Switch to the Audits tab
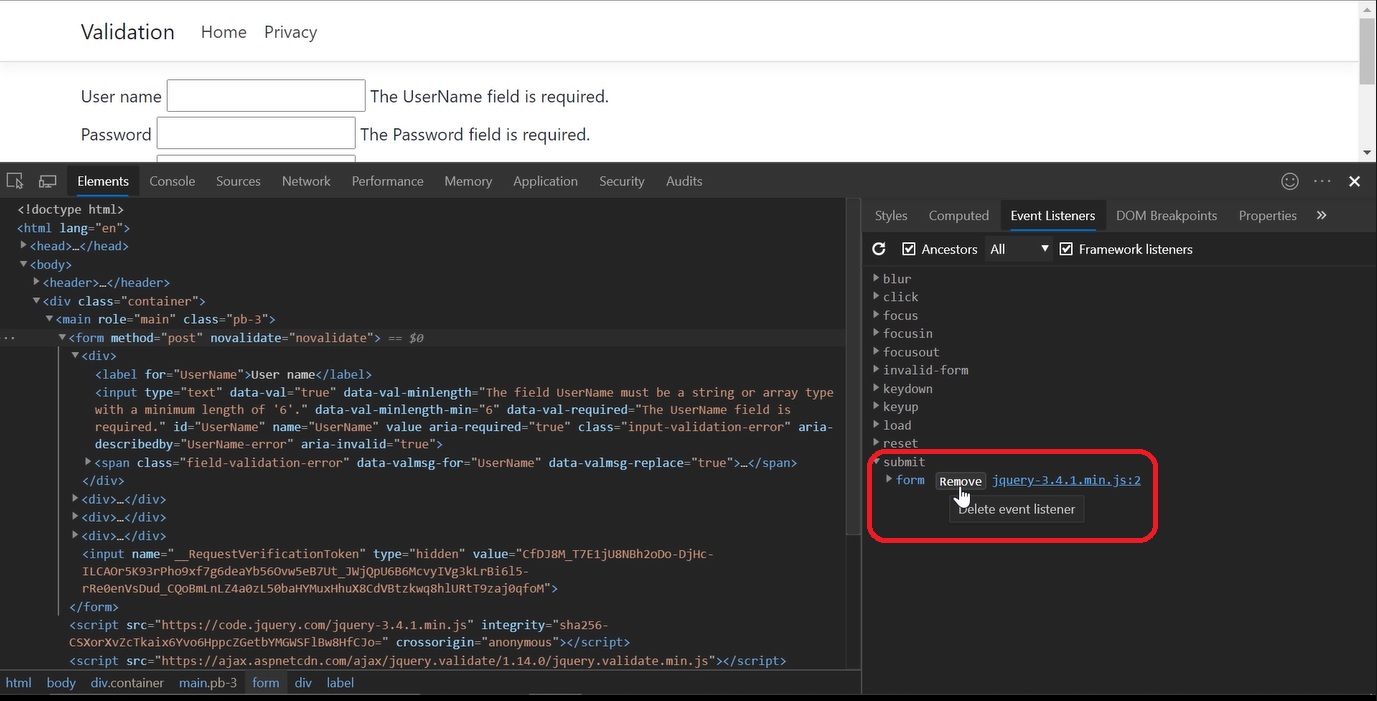1377x701 pixels. point(684,181)
